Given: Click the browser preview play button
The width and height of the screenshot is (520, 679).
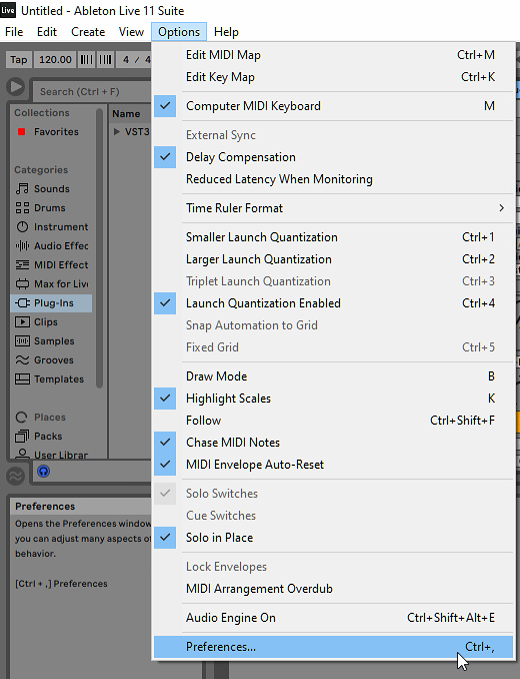Looking at the screenshot, I should (16, 87).
